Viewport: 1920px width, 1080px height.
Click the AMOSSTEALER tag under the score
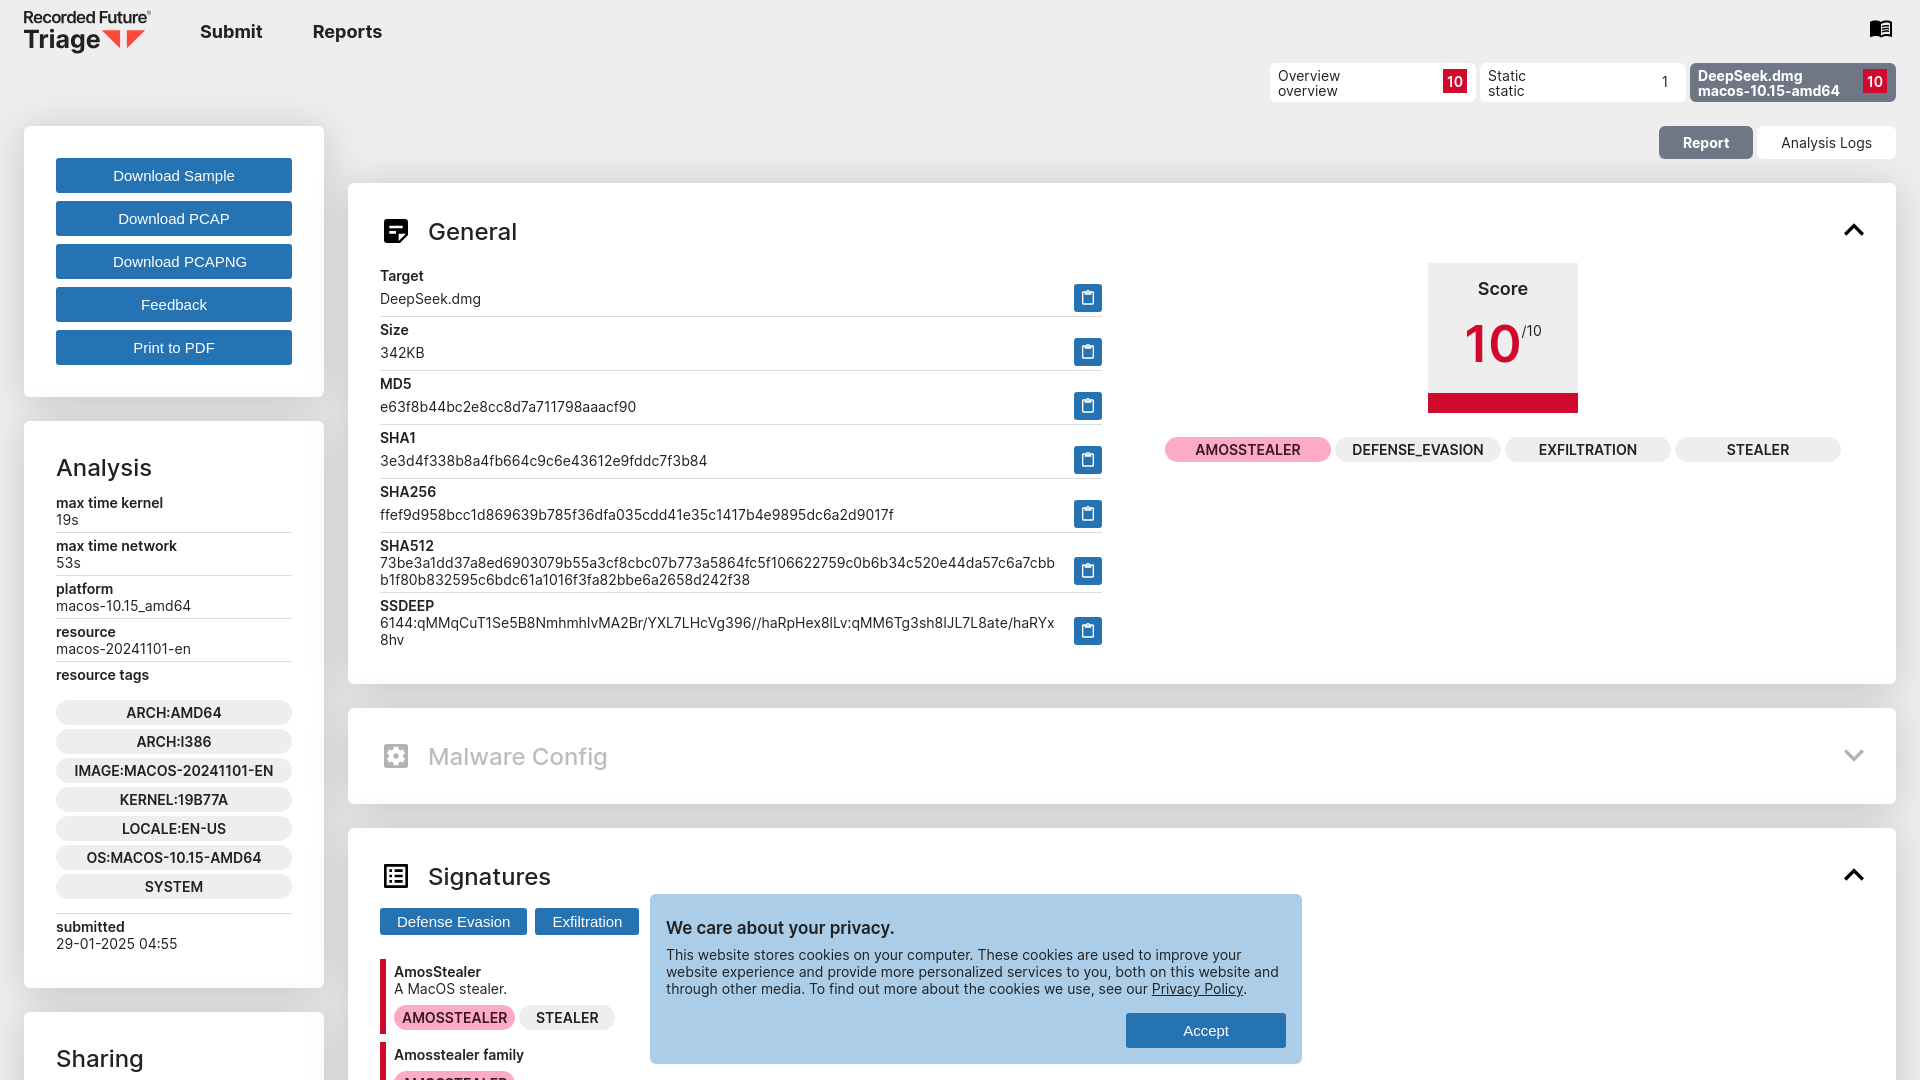1248,450
